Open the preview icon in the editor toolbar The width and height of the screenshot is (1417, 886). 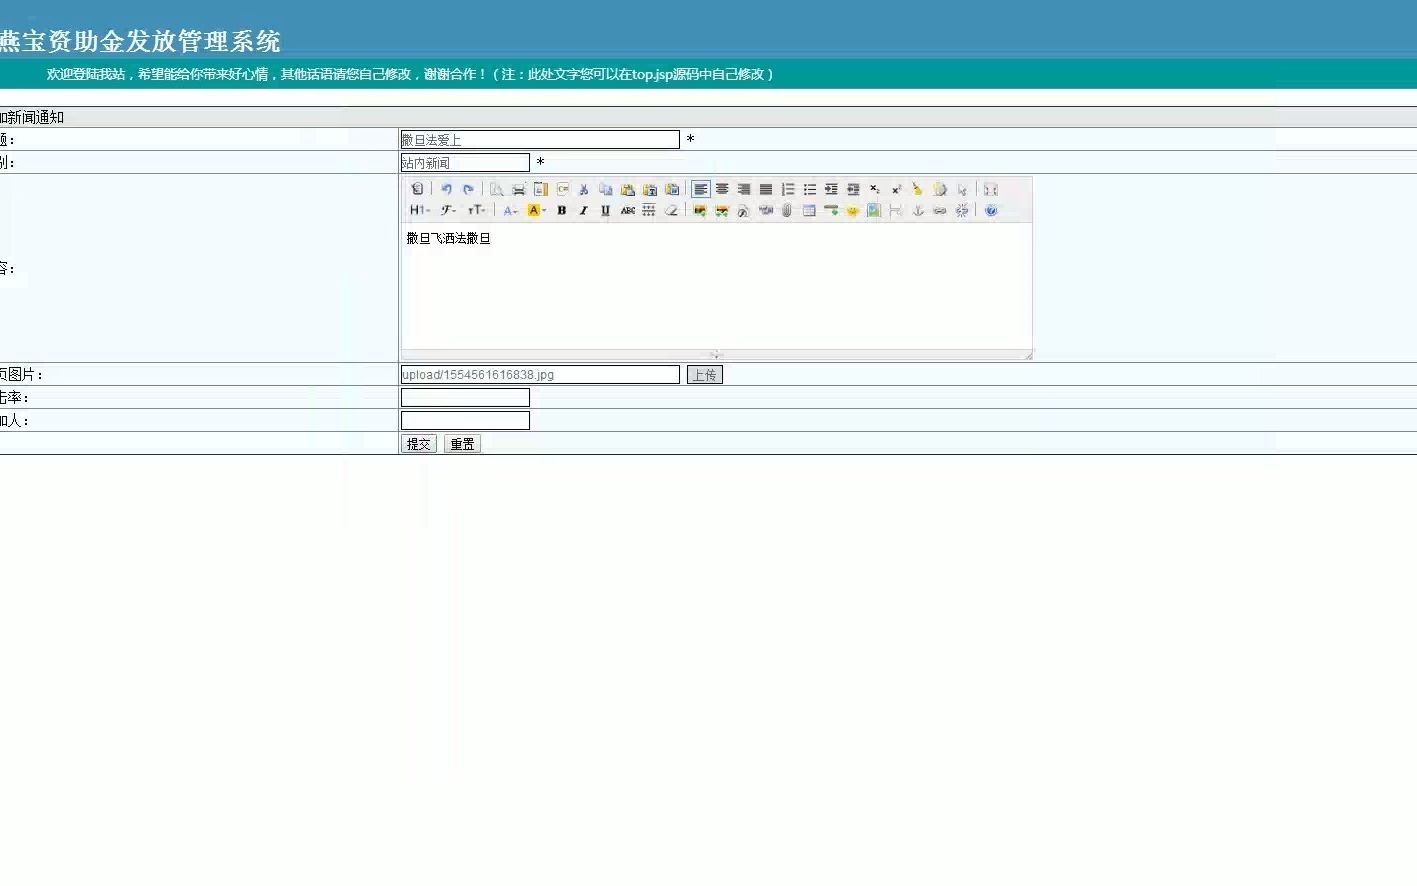pyautogui.click(x=496, y=189)
